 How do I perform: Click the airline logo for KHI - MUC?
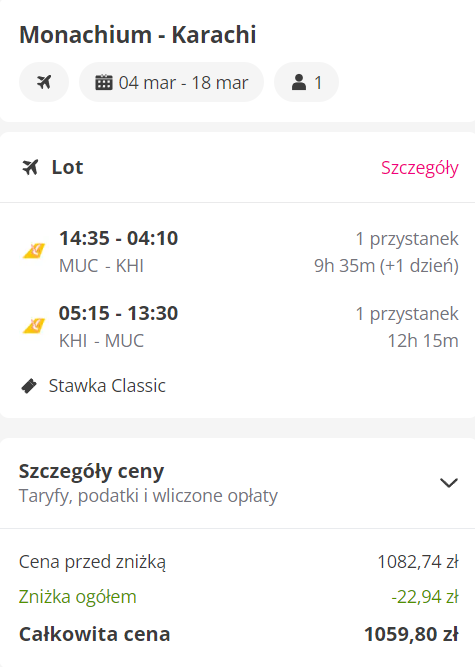[x=34, y=326]
